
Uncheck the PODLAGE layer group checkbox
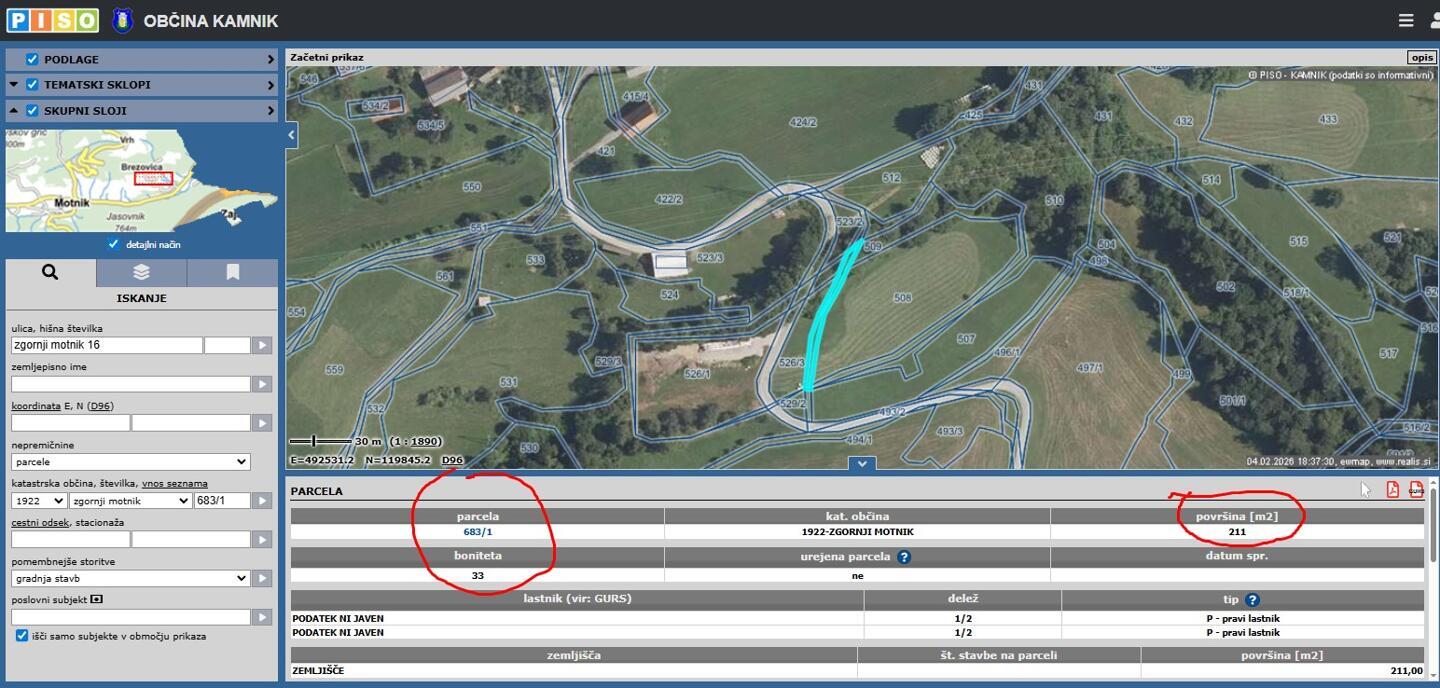coord(32,60)
